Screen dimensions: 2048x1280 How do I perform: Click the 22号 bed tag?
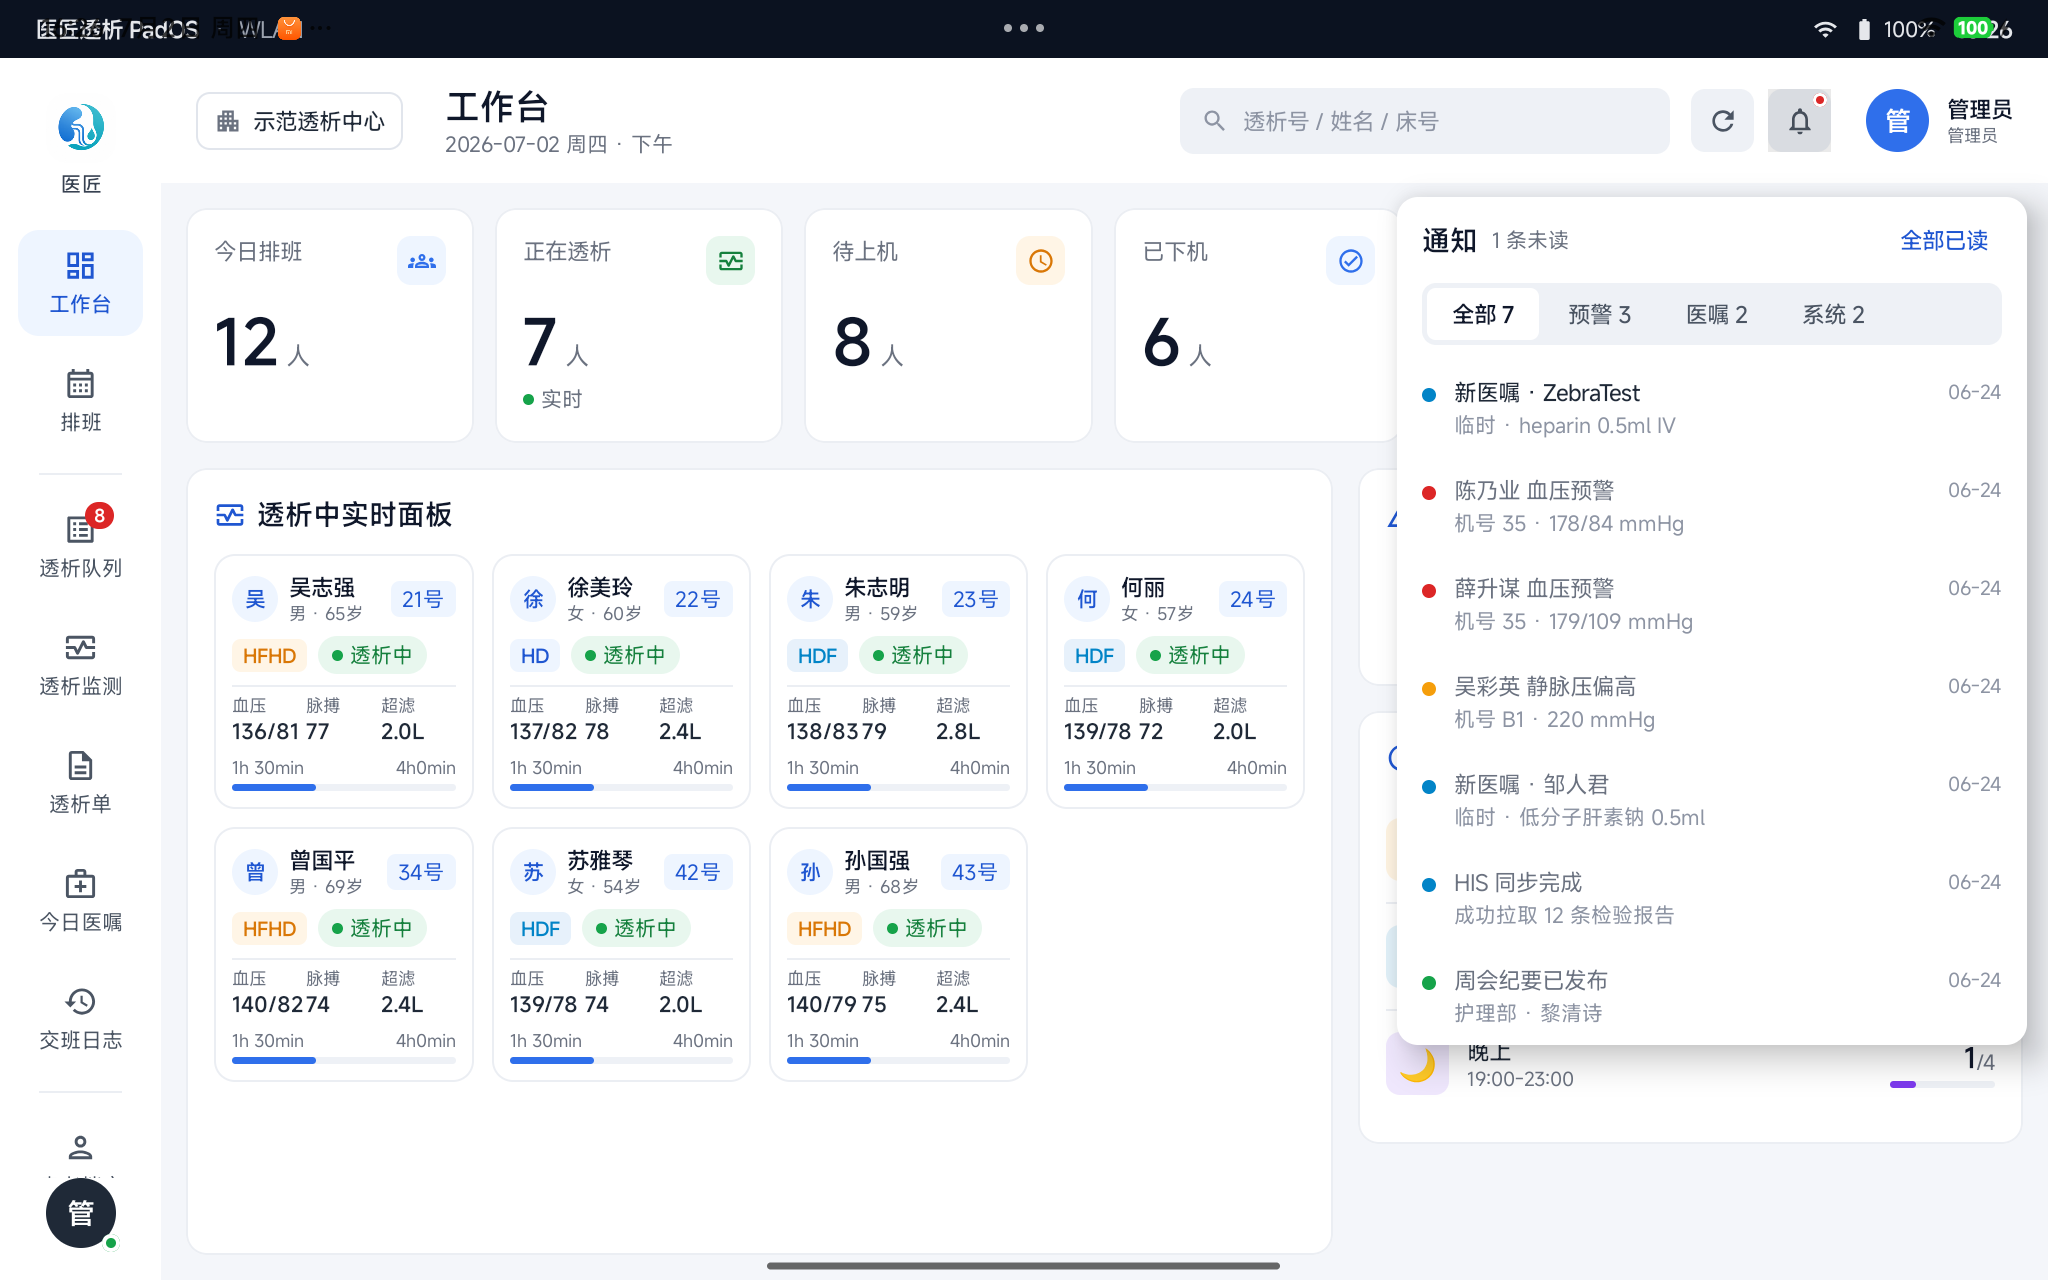(697, 599)
